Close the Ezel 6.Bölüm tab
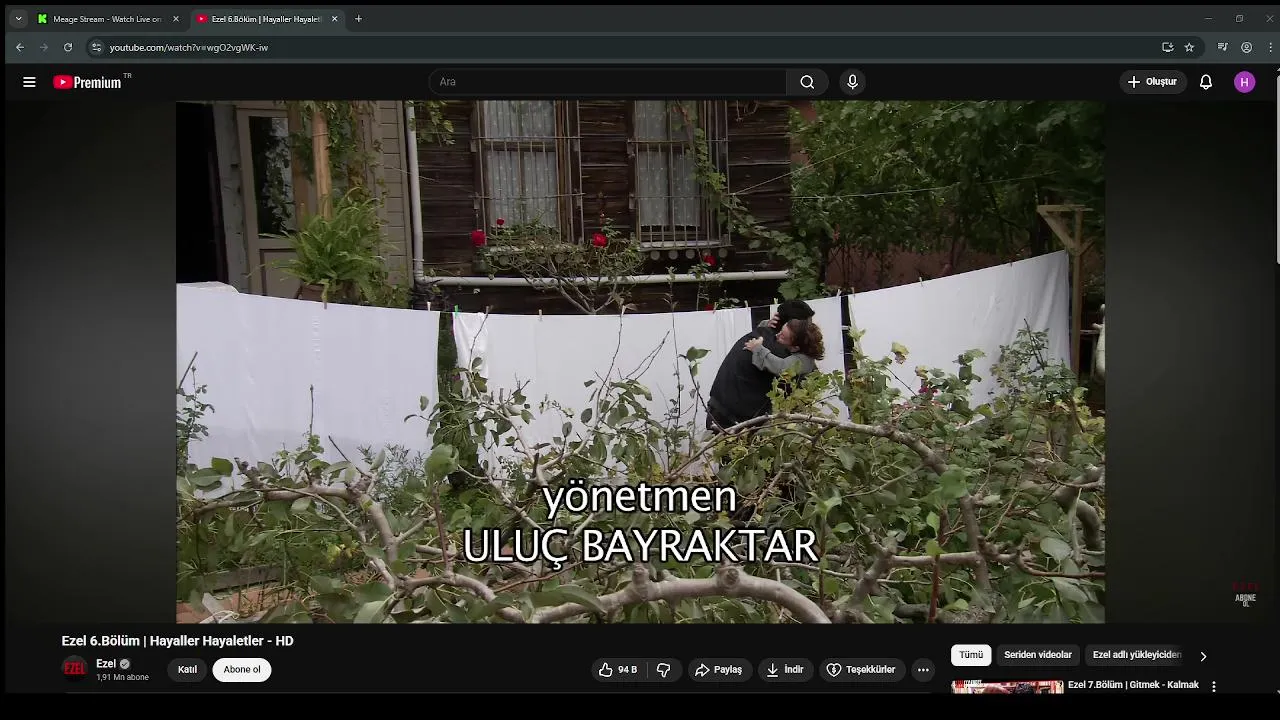The image size is (1280, 720). (x=335, y=19)
